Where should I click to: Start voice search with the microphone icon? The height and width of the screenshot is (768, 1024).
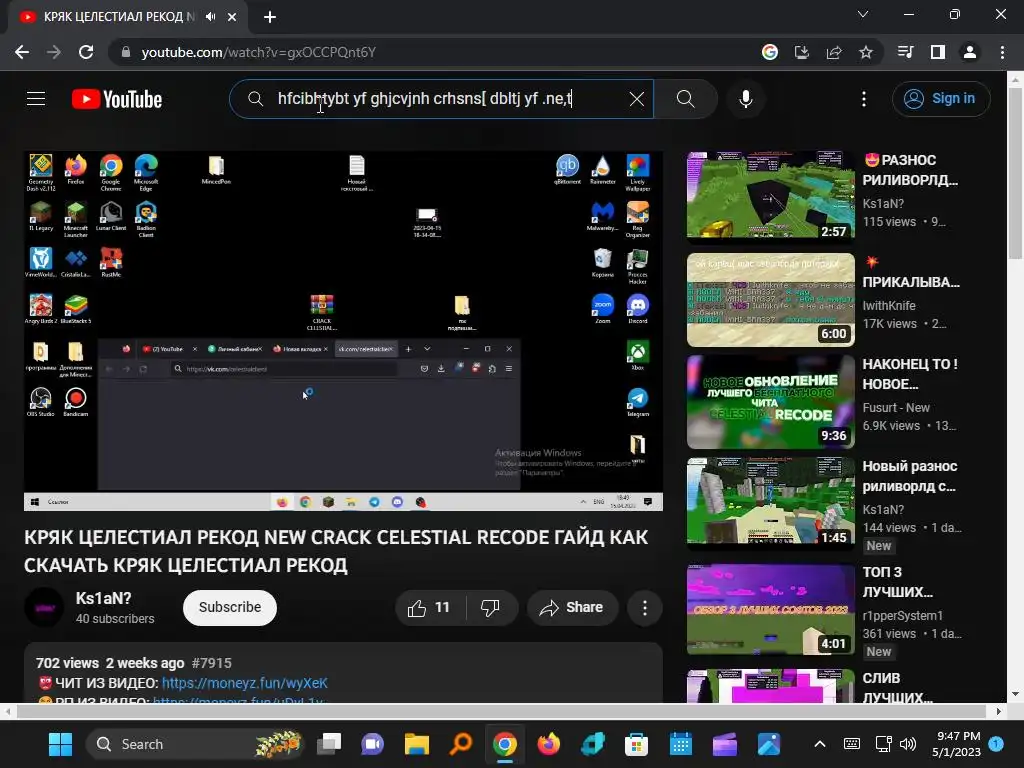pyautogui.click(x=746, y=99)
